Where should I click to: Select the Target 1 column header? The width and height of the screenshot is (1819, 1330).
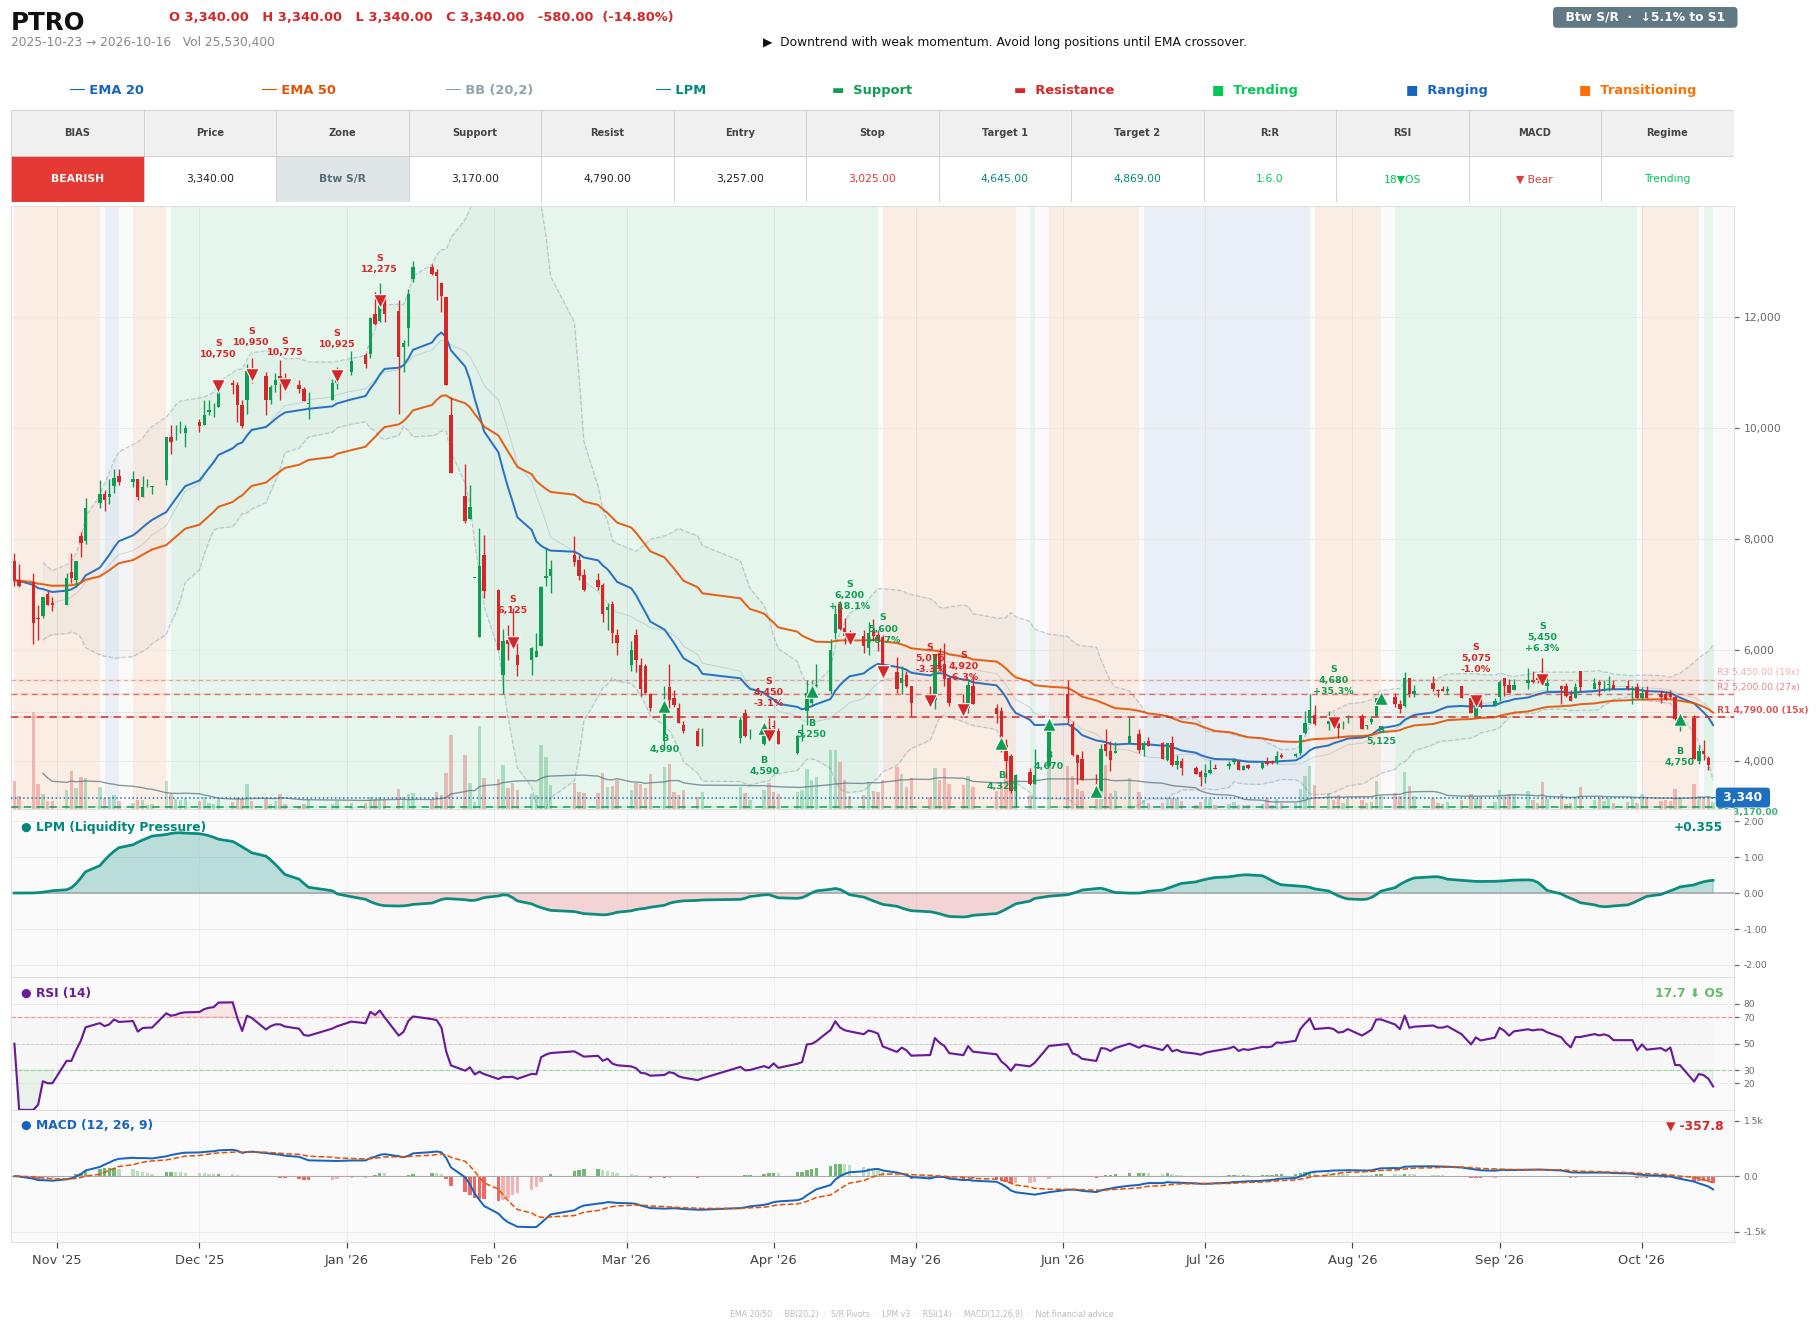tap(1005, 133)
